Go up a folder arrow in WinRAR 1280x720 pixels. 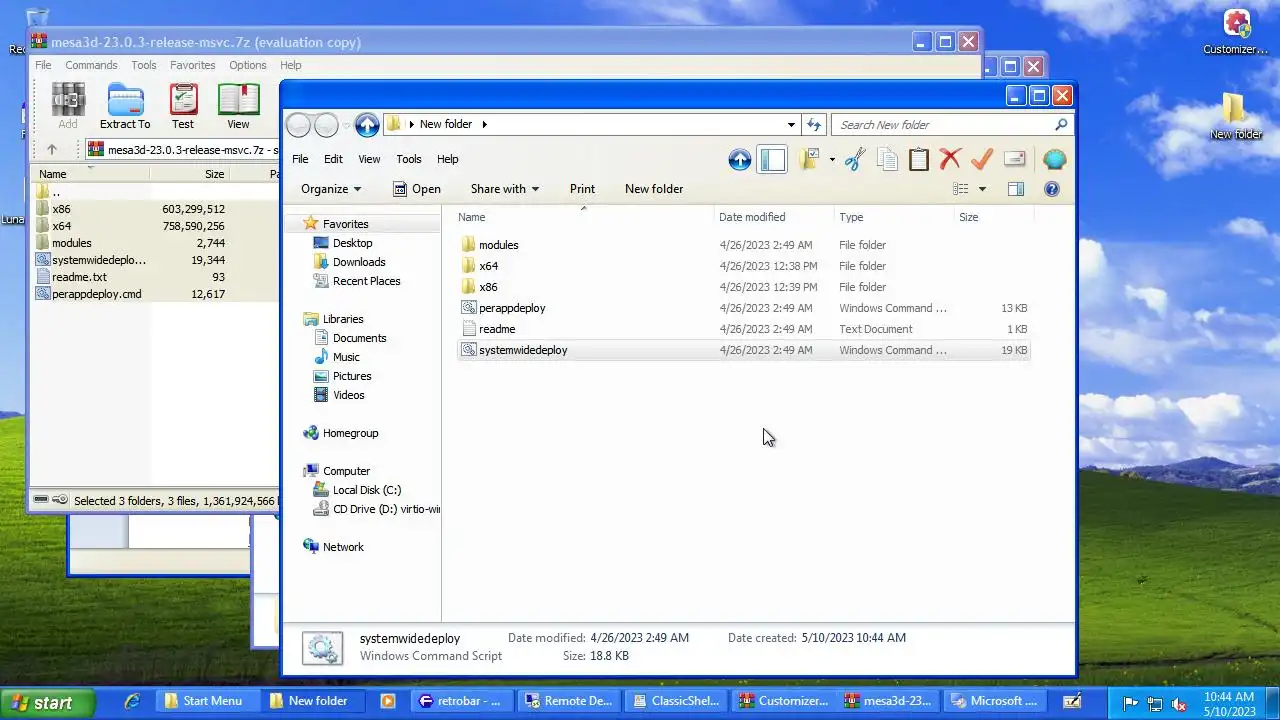tap(52, 150)
